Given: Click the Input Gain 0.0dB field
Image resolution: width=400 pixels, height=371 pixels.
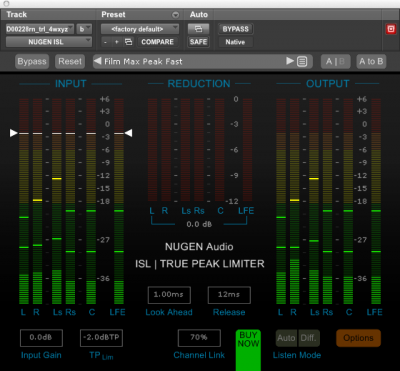Looking at the screenshot, I should tap(41, 338).
